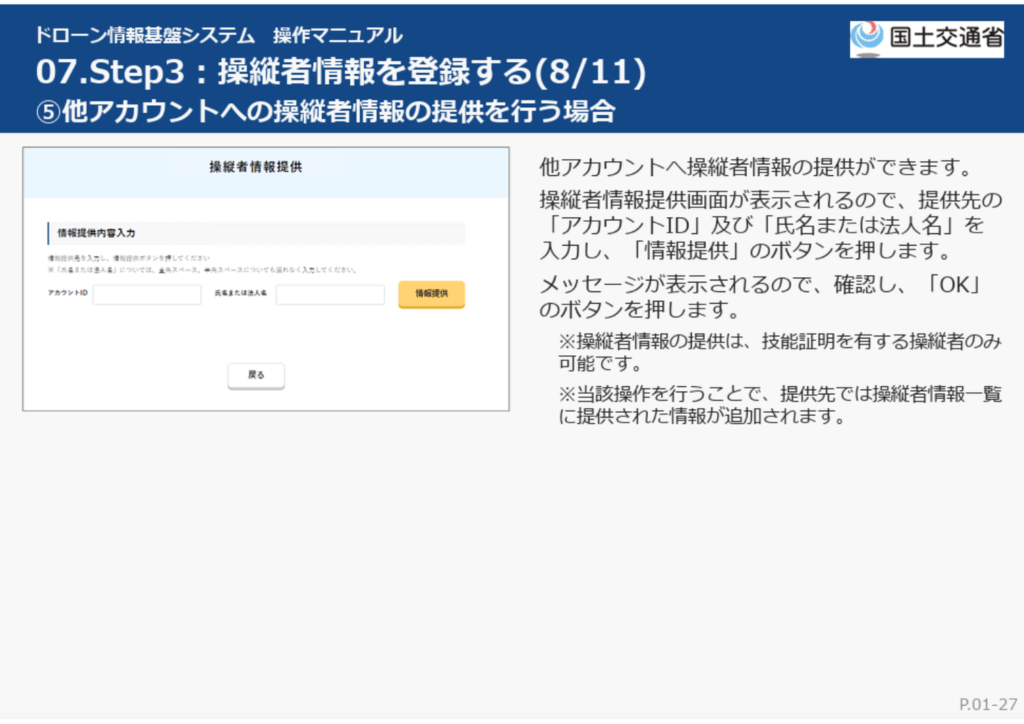Select the note about 技能証明を有する操縦者
1024x724 pixels.
coord(780,352)
